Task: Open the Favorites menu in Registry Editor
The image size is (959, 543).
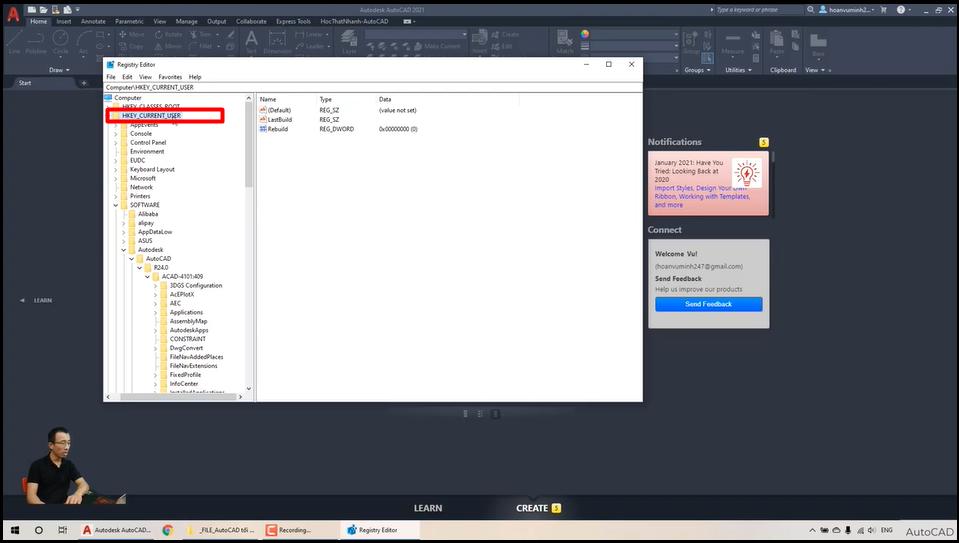Action: 170,77
